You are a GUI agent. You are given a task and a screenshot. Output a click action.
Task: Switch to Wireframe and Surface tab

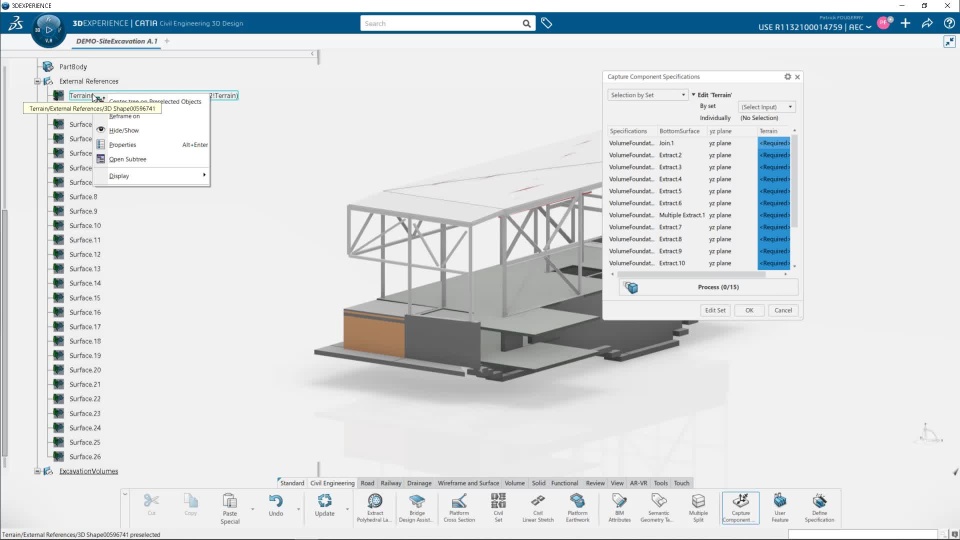pos(468,483)
